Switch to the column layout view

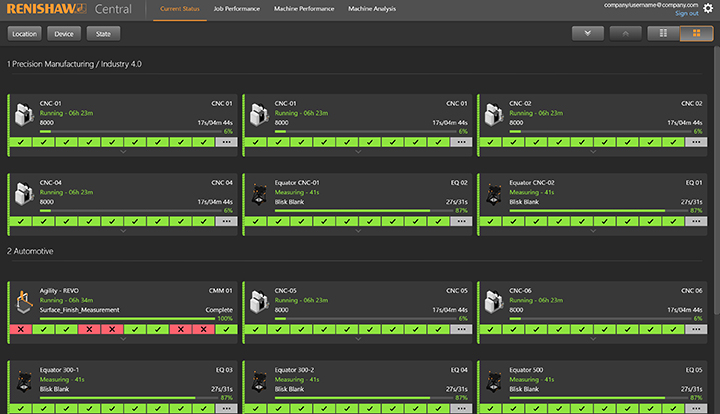(x=663, y=33)
